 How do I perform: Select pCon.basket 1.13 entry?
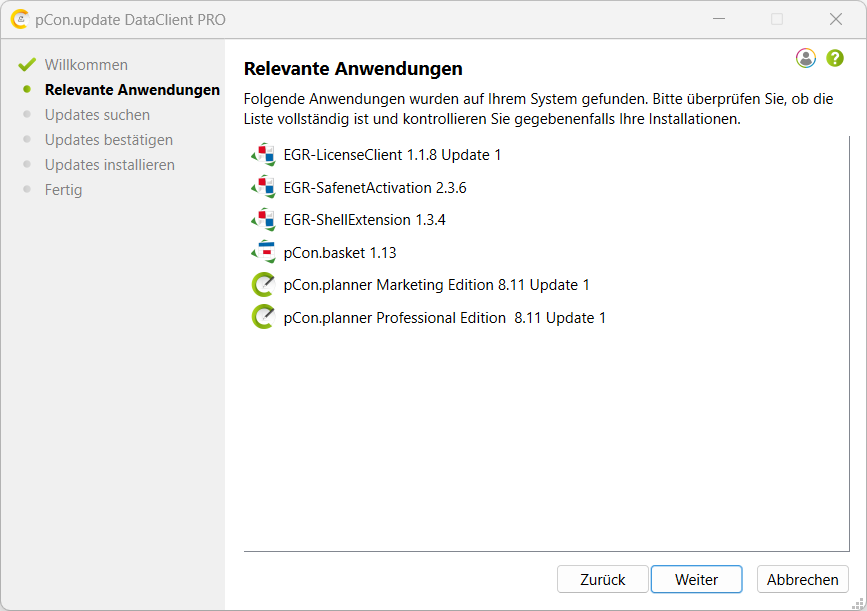[340, 252]
